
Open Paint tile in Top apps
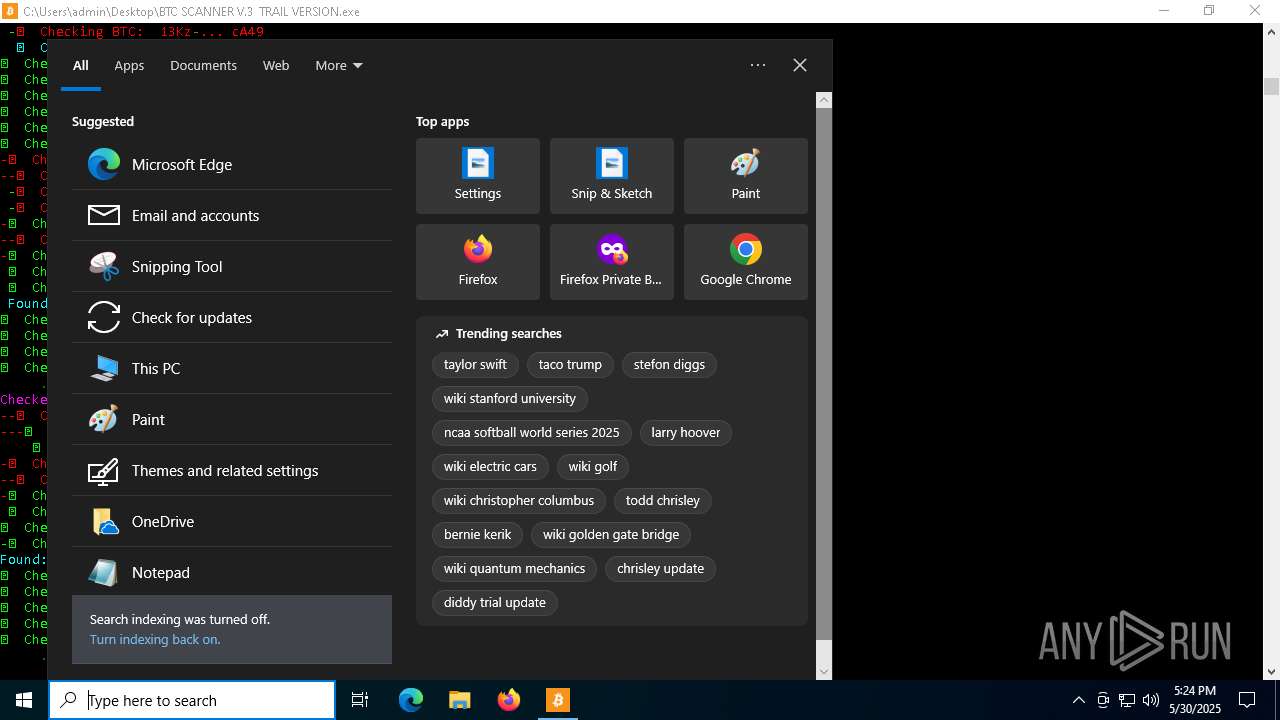[x=746, y=176]
